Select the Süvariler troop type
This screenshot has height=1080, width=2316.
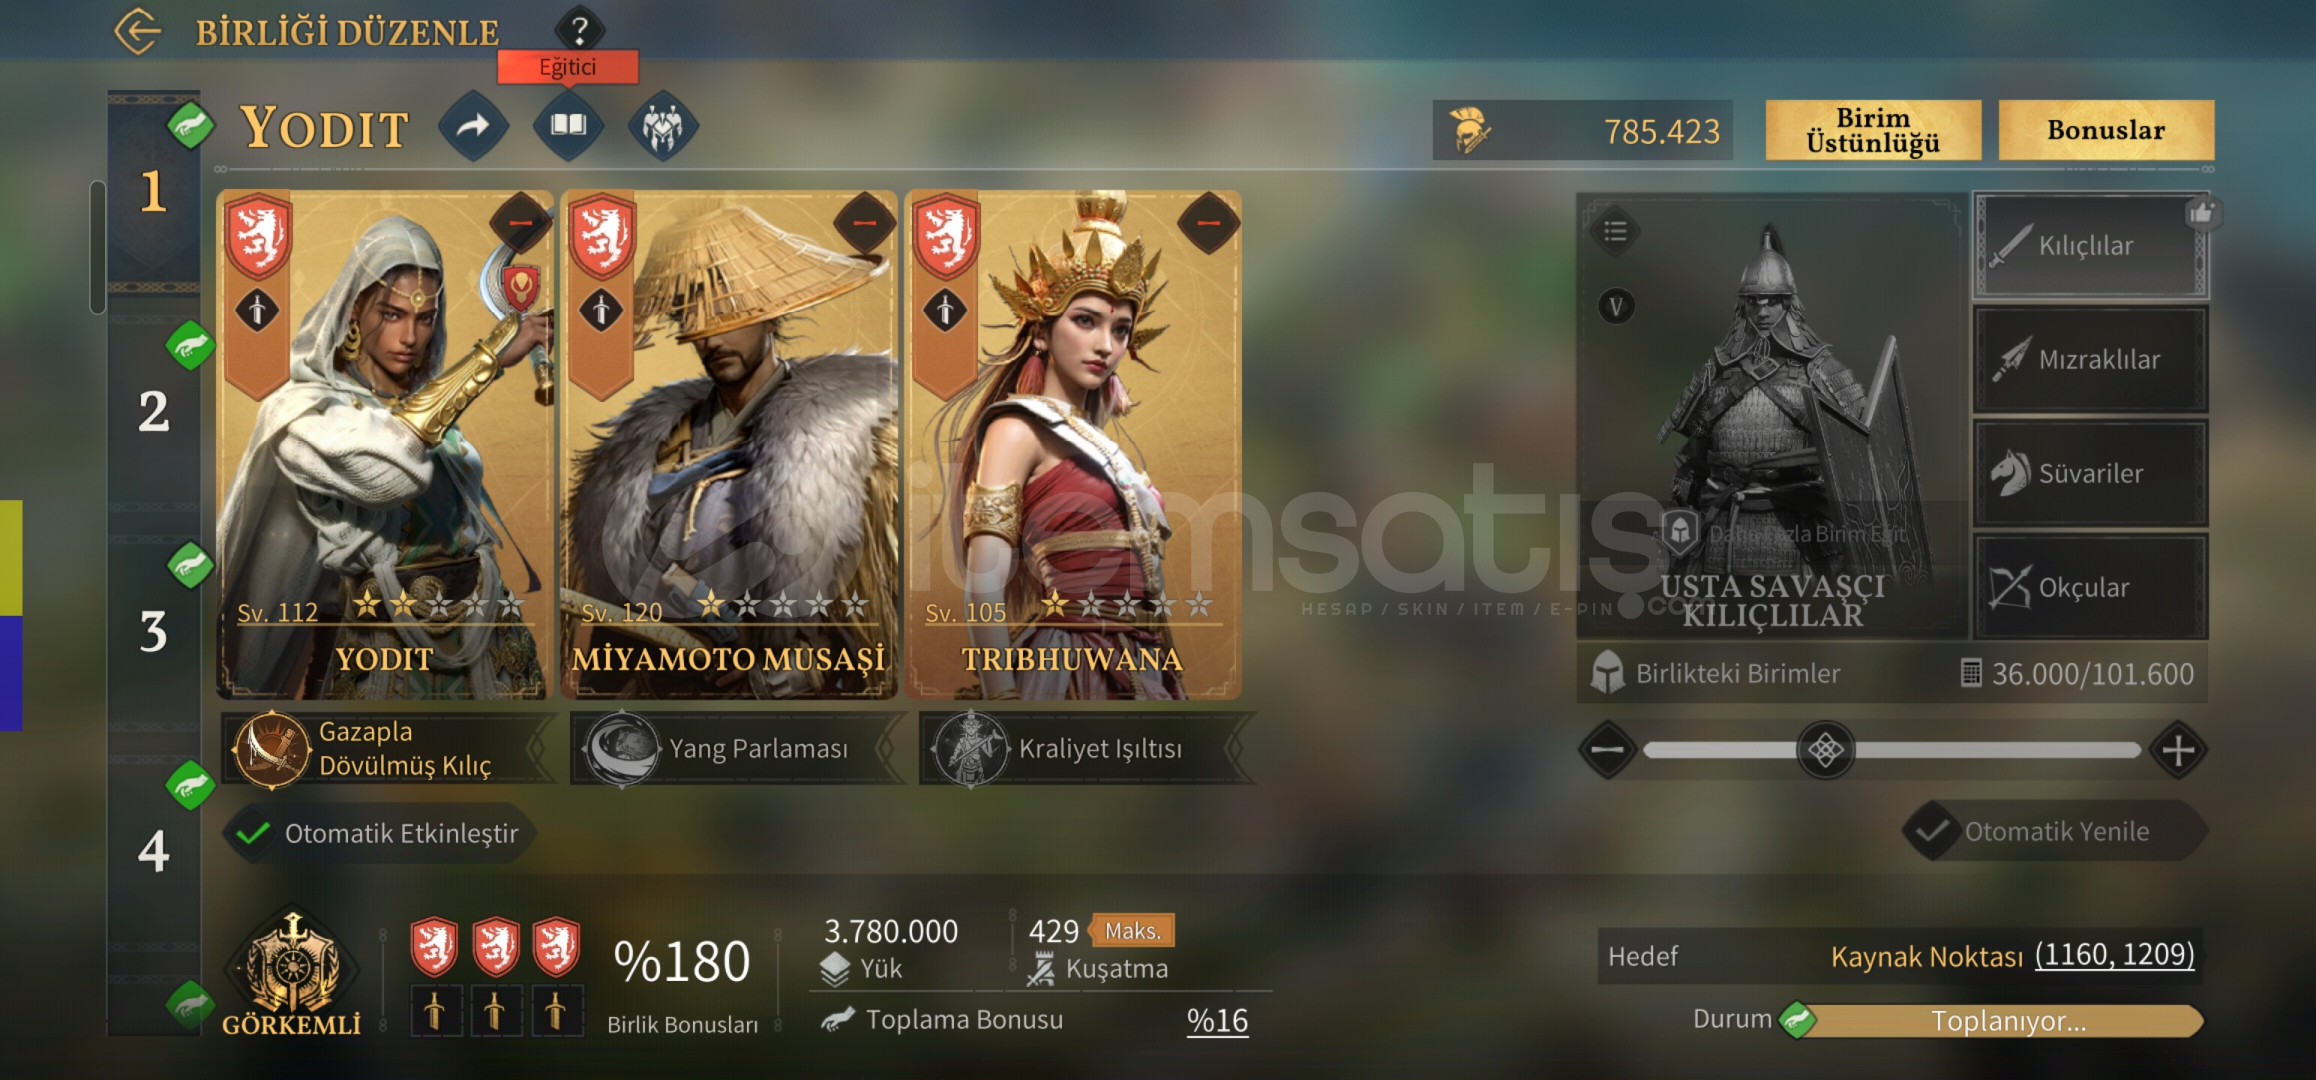click(x=2090, y=474)
